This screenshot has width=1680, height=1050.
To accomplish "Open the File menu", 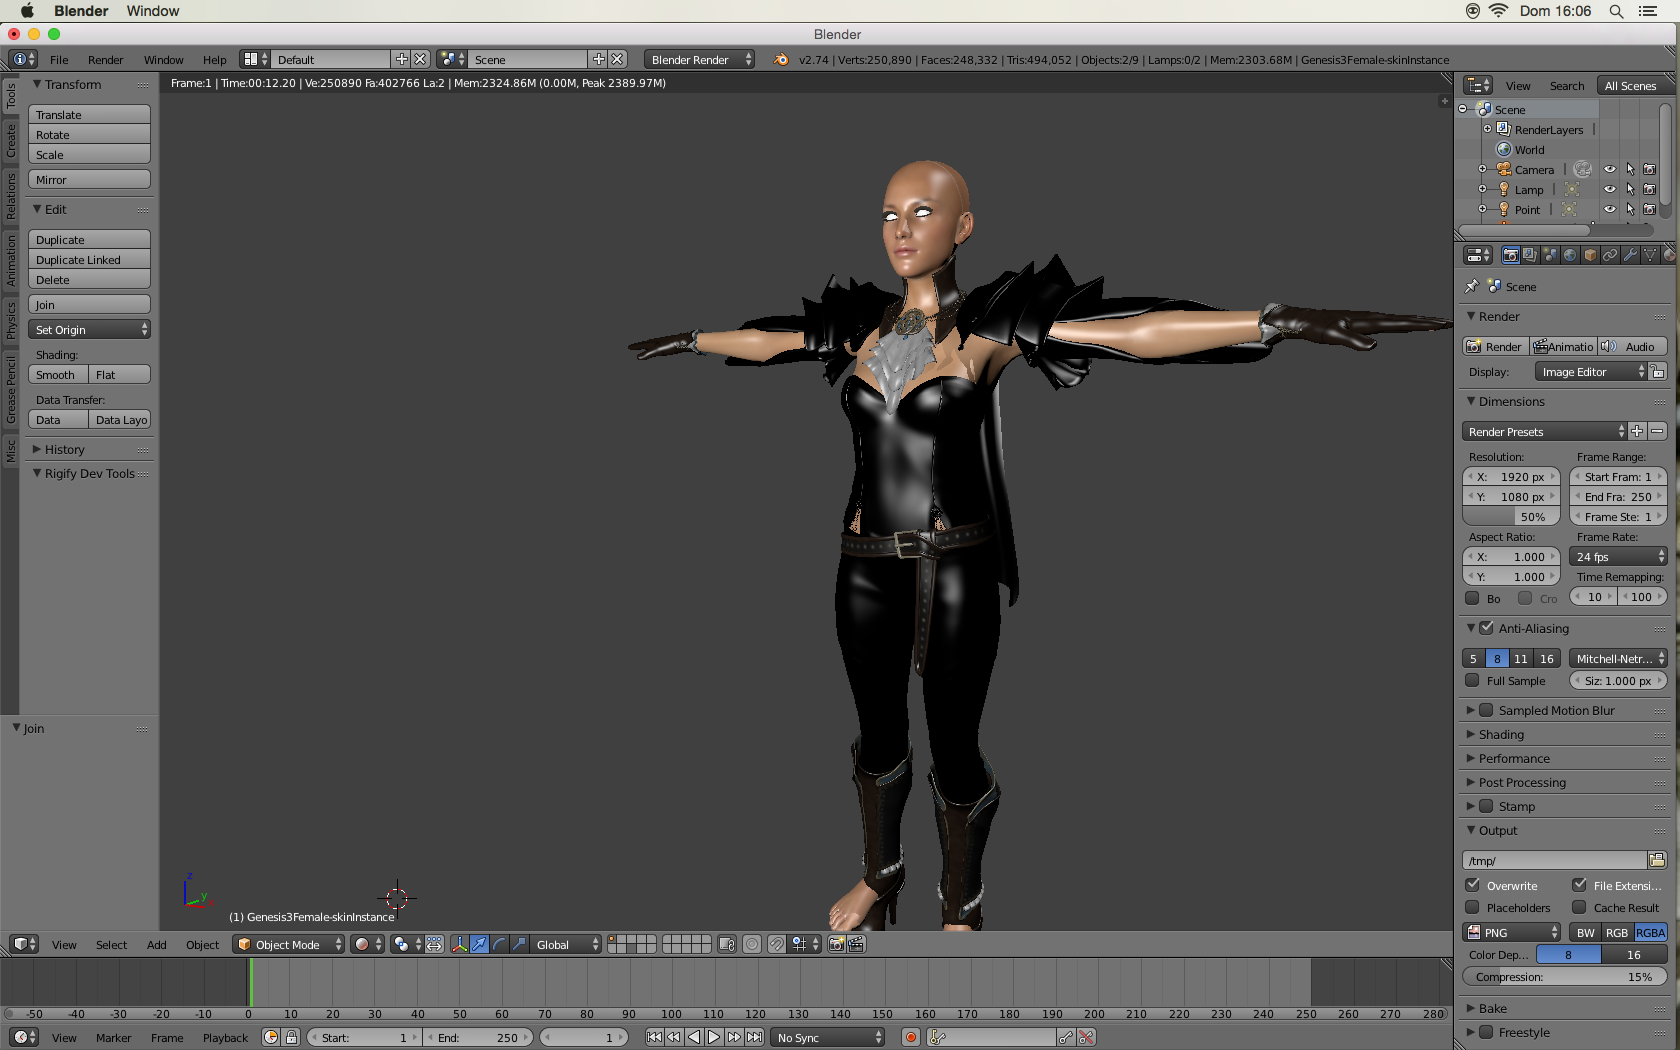I will click(x=59, y=60).
